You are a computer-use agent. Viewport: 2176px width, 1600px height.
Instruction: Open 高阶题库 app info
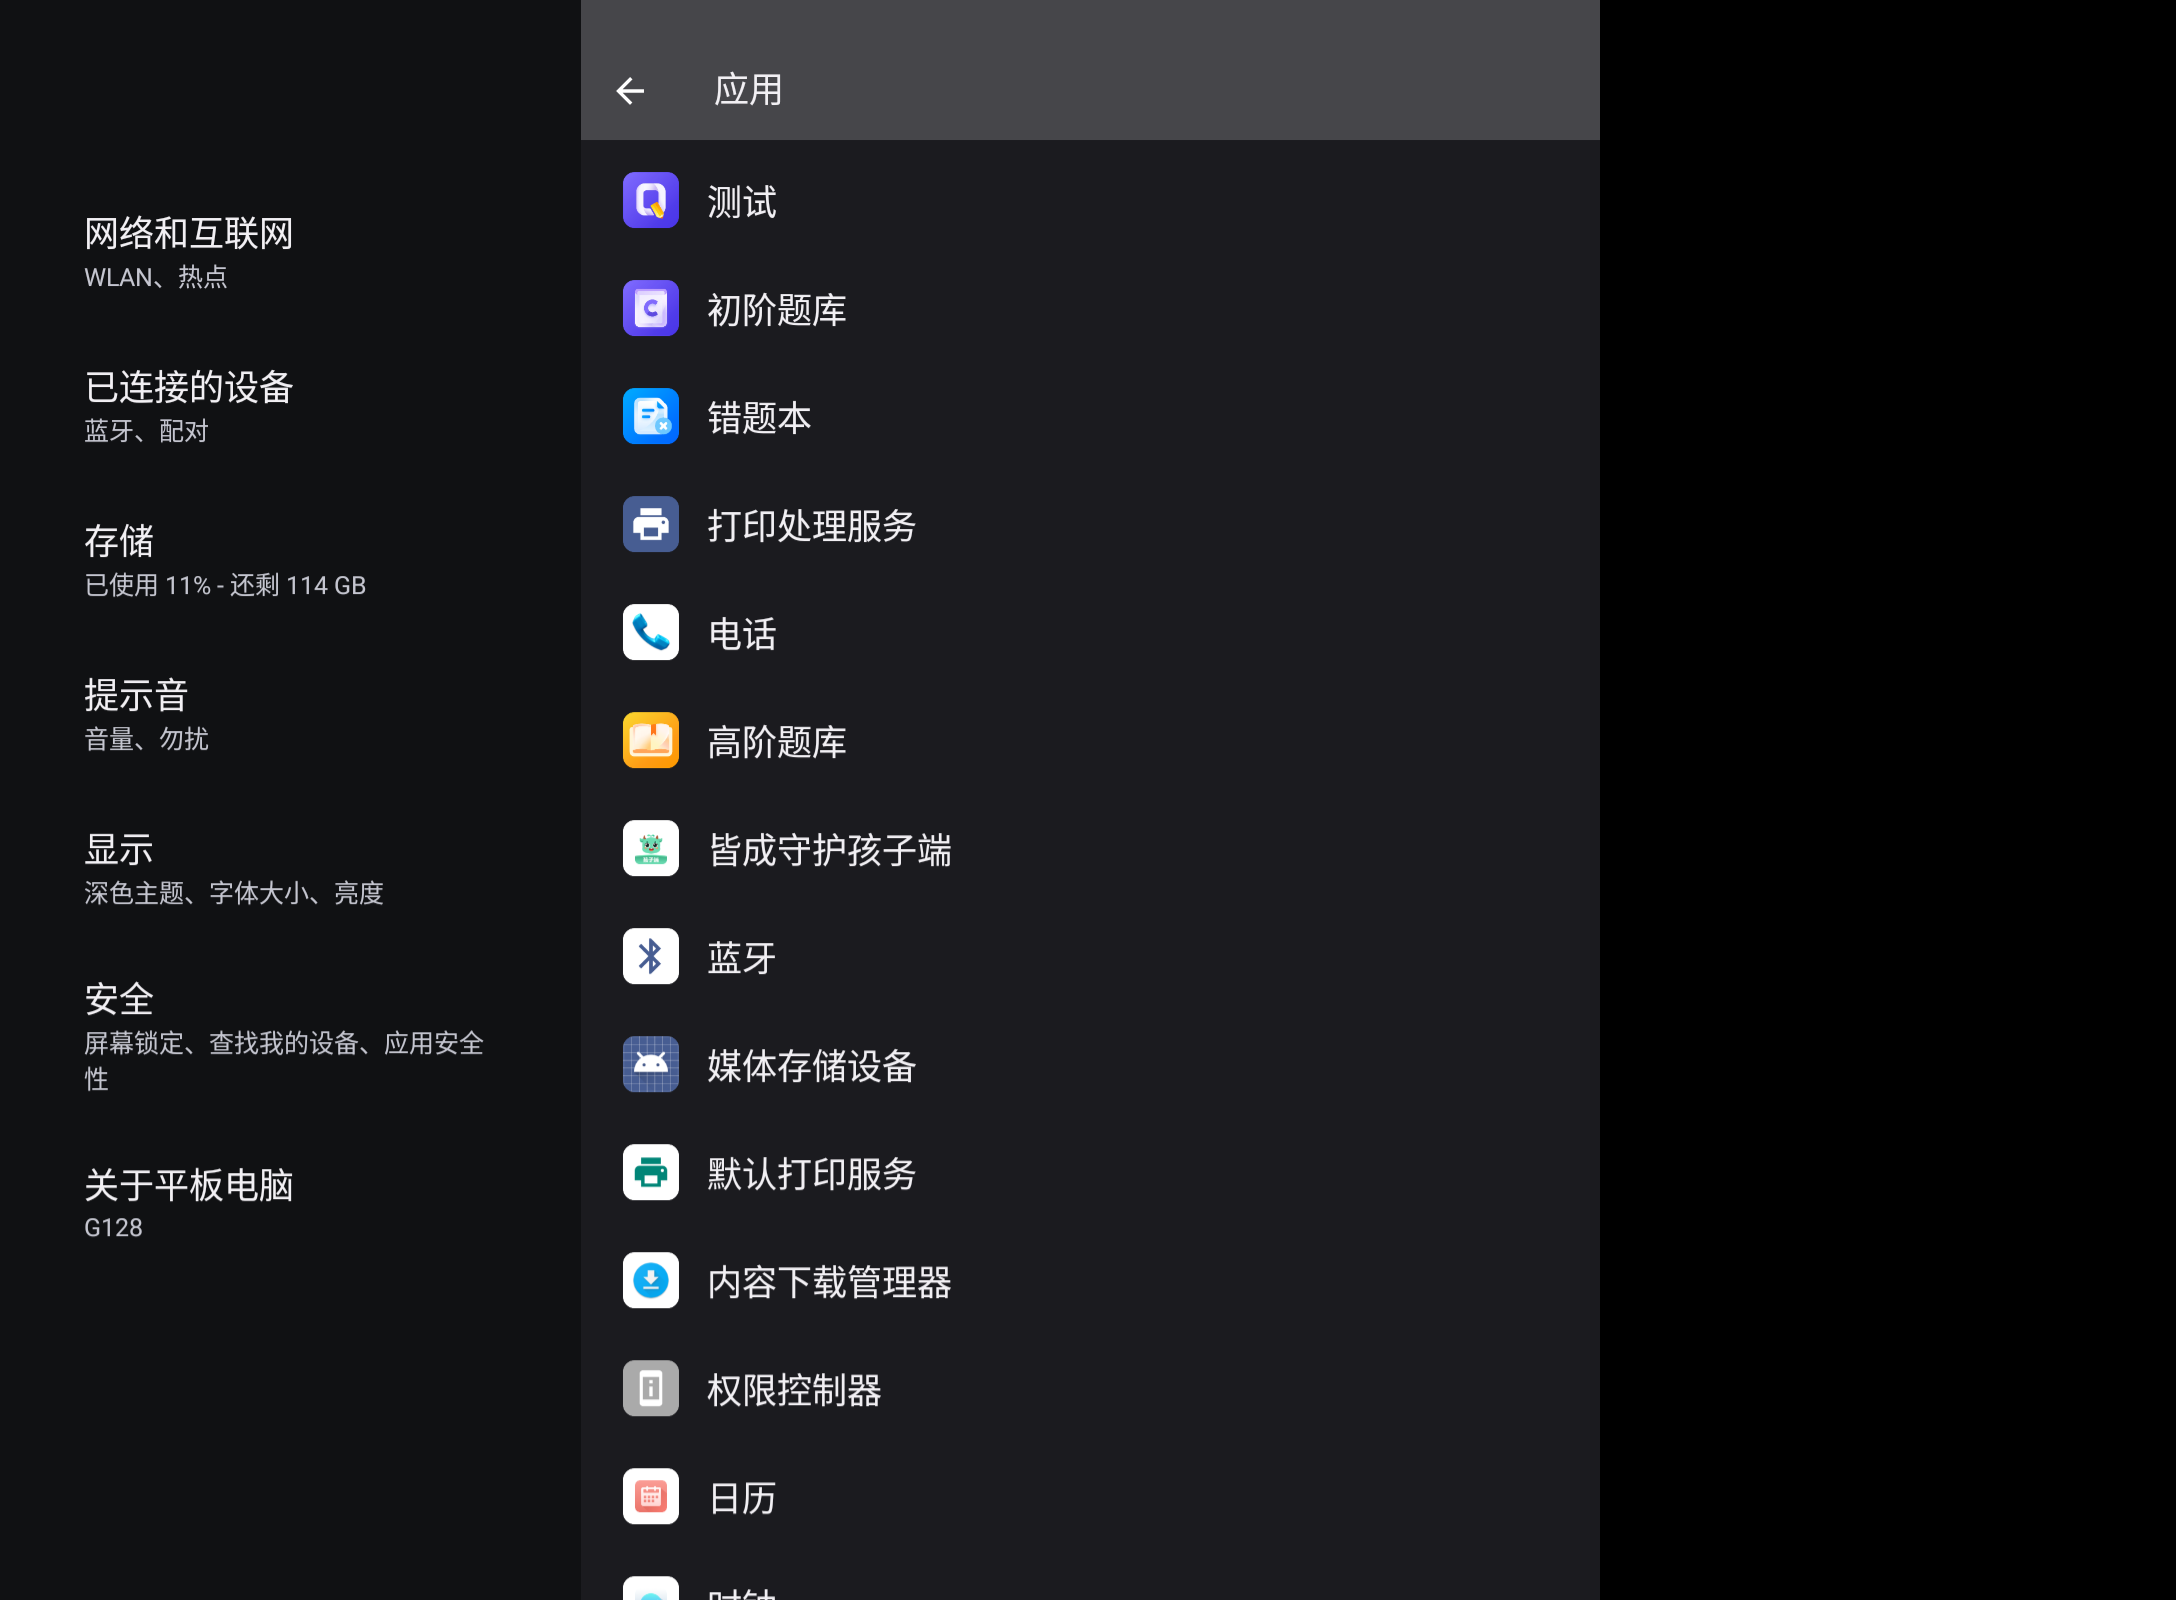click(1090, 740)
